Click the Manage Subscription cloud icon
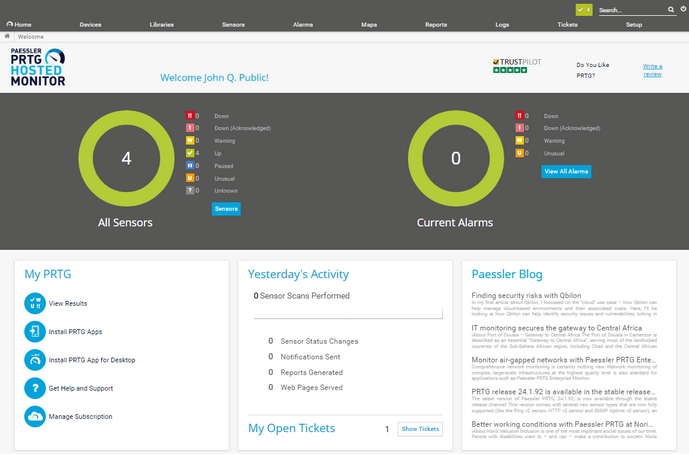 point(34,416)
